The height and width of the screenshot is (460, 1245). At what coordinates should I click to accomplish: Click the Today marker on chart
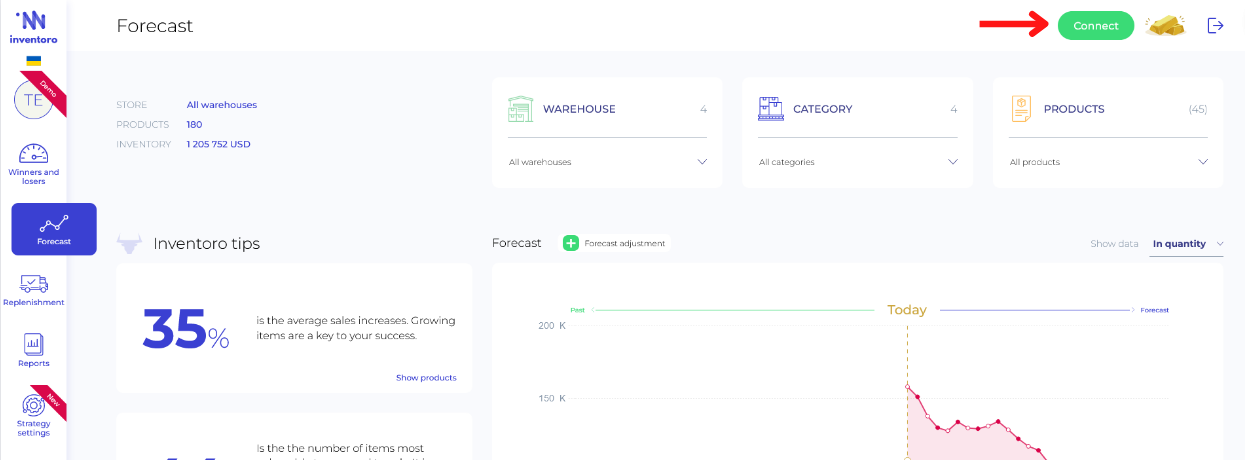pyautogui.click(x=907, y=310)
